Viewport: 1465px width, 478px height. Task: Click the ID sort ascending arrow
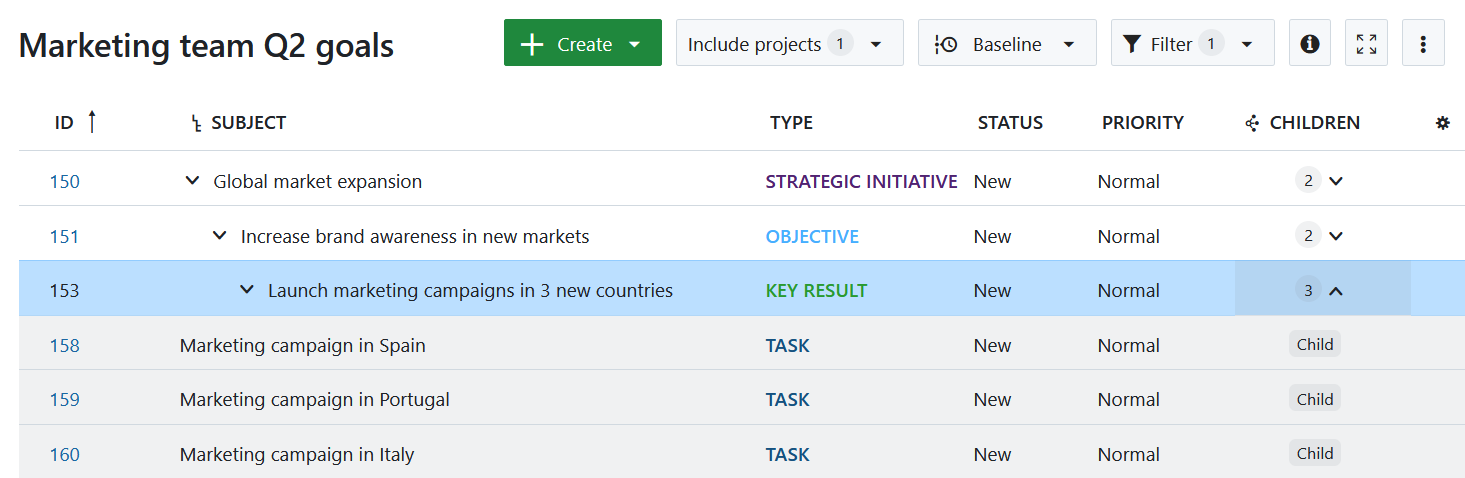tap(92, 122)
